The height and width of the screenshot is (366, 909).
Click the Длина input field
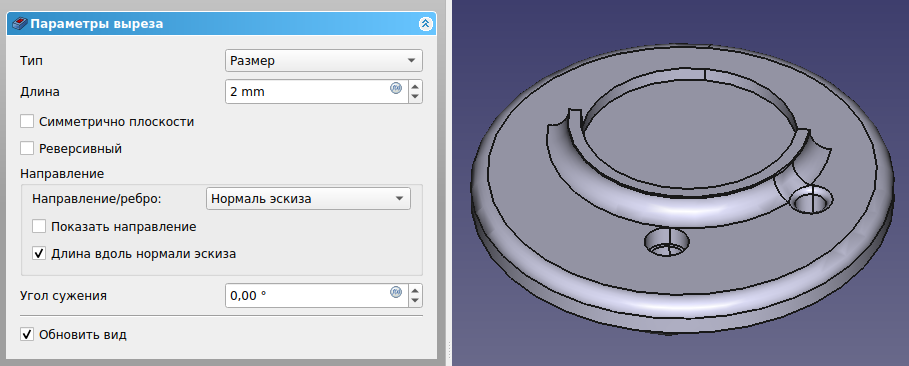click(x=317, y=92)
